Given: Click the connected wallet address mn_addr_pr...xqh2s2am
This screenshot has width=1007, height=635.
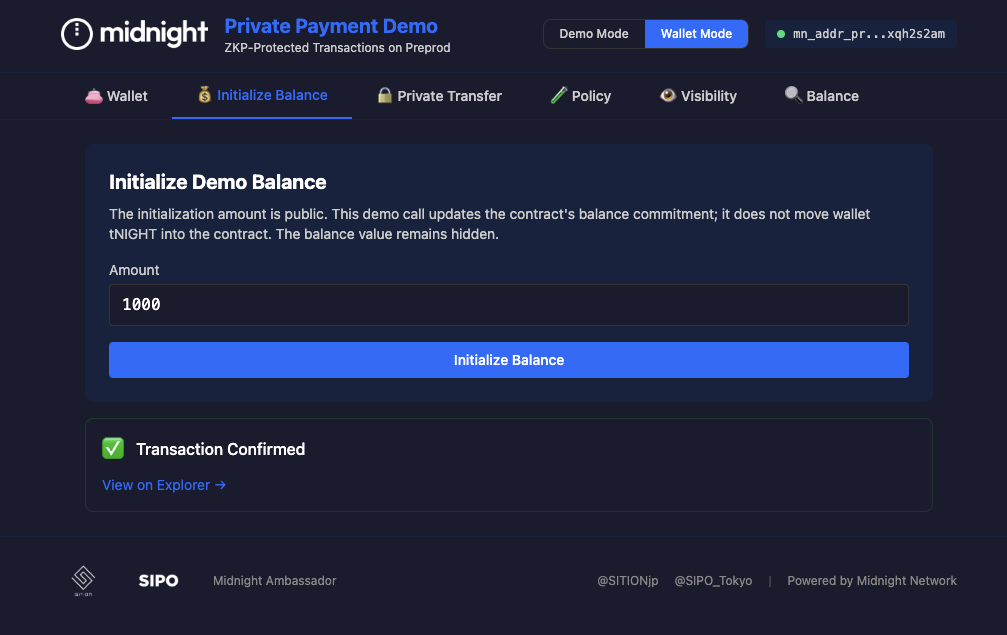Looking at the screenshot, I should click(861, 34).
